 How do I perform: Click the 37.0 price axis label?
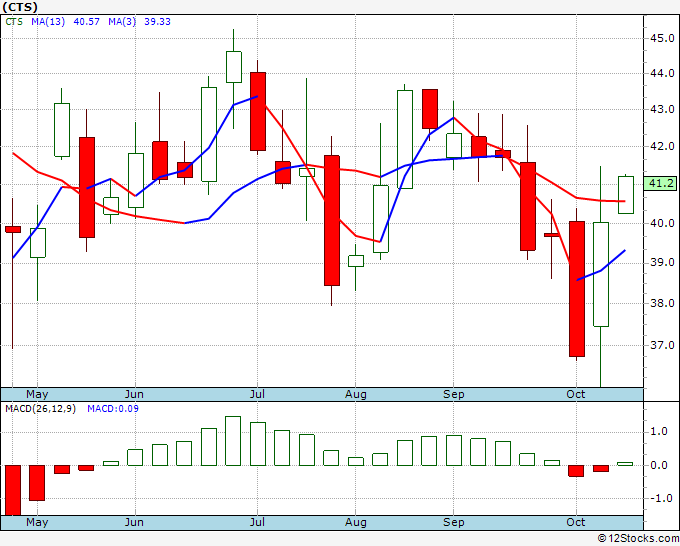tap(662, 346)
